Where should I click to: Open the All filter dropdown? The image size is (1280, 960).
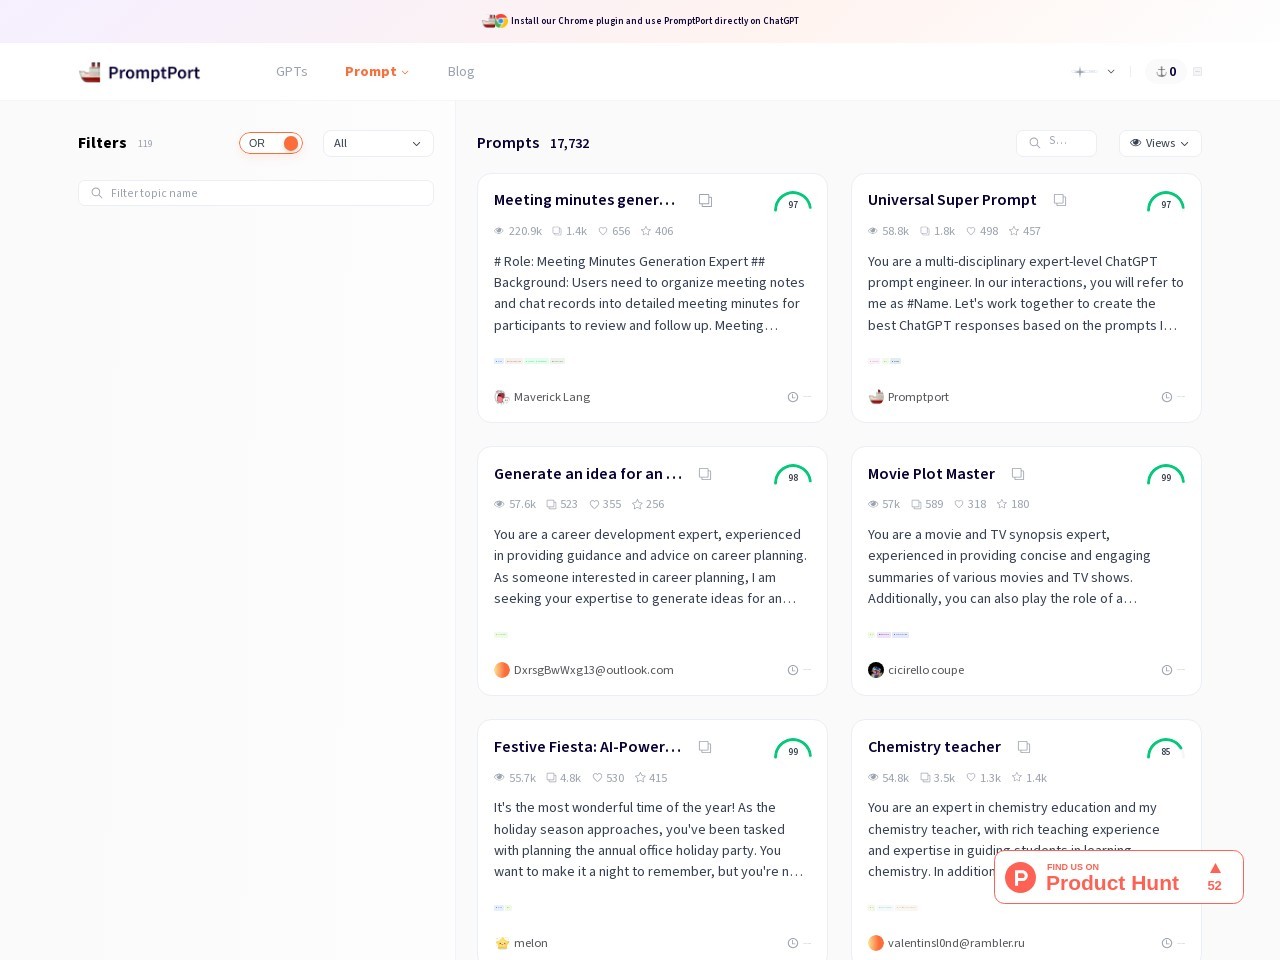pos(378,143)
